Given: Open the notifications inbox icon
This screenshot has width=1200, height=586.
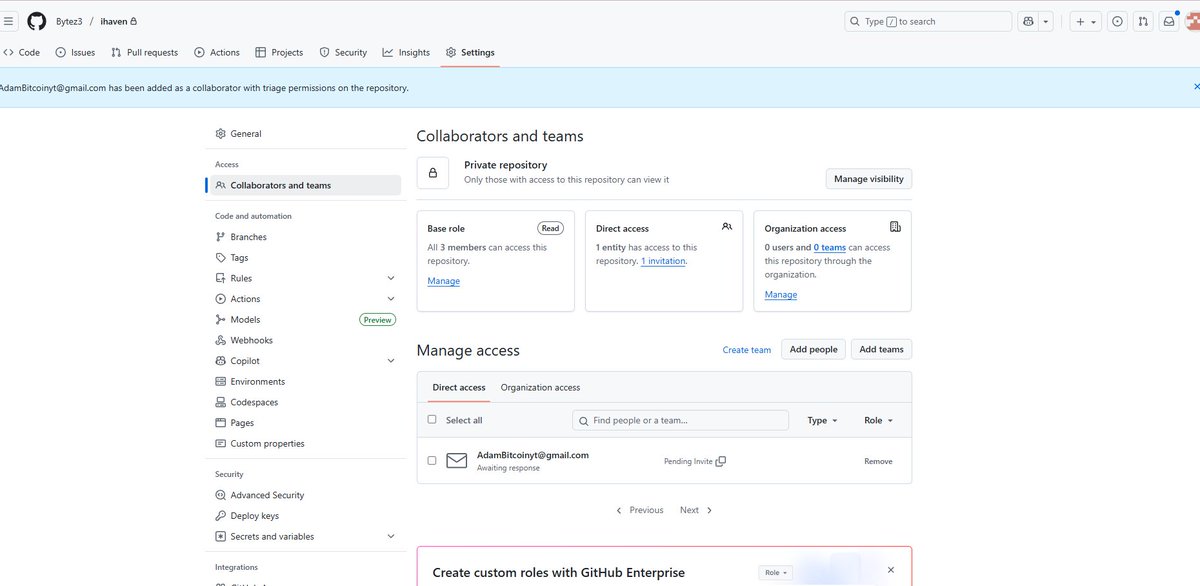Looking at the screenshot, I should pos(1168,21).
